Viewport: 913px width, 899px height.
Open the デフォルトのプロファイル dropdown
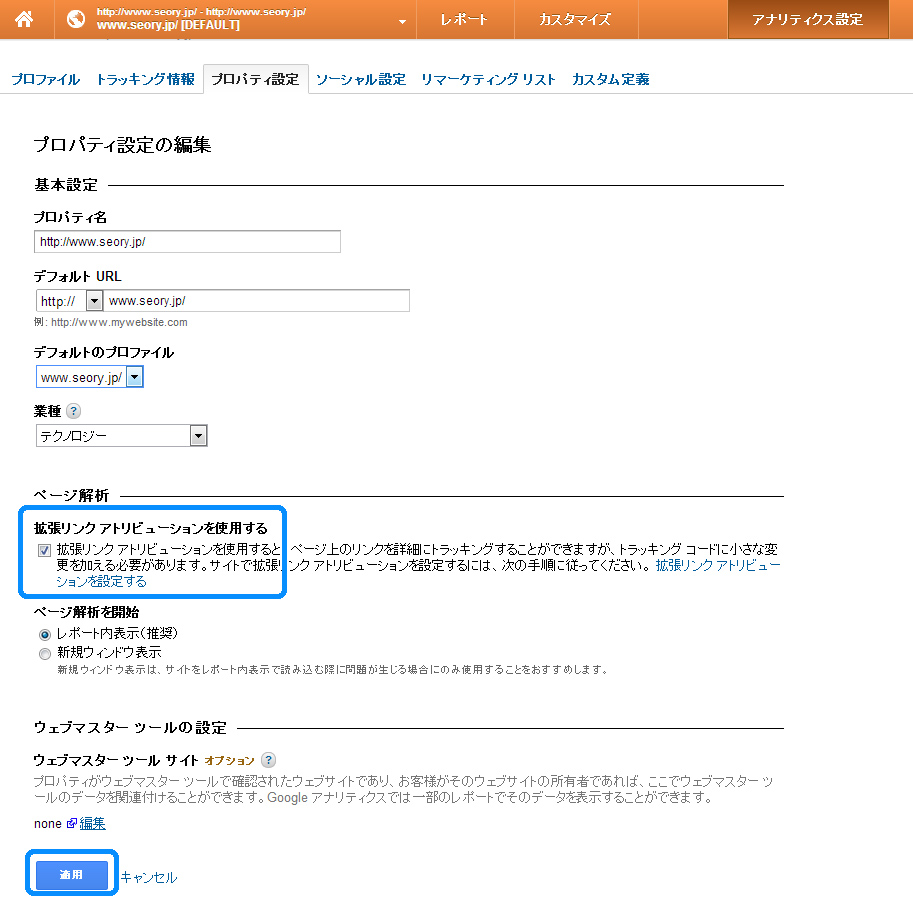[x=135, y=377]
